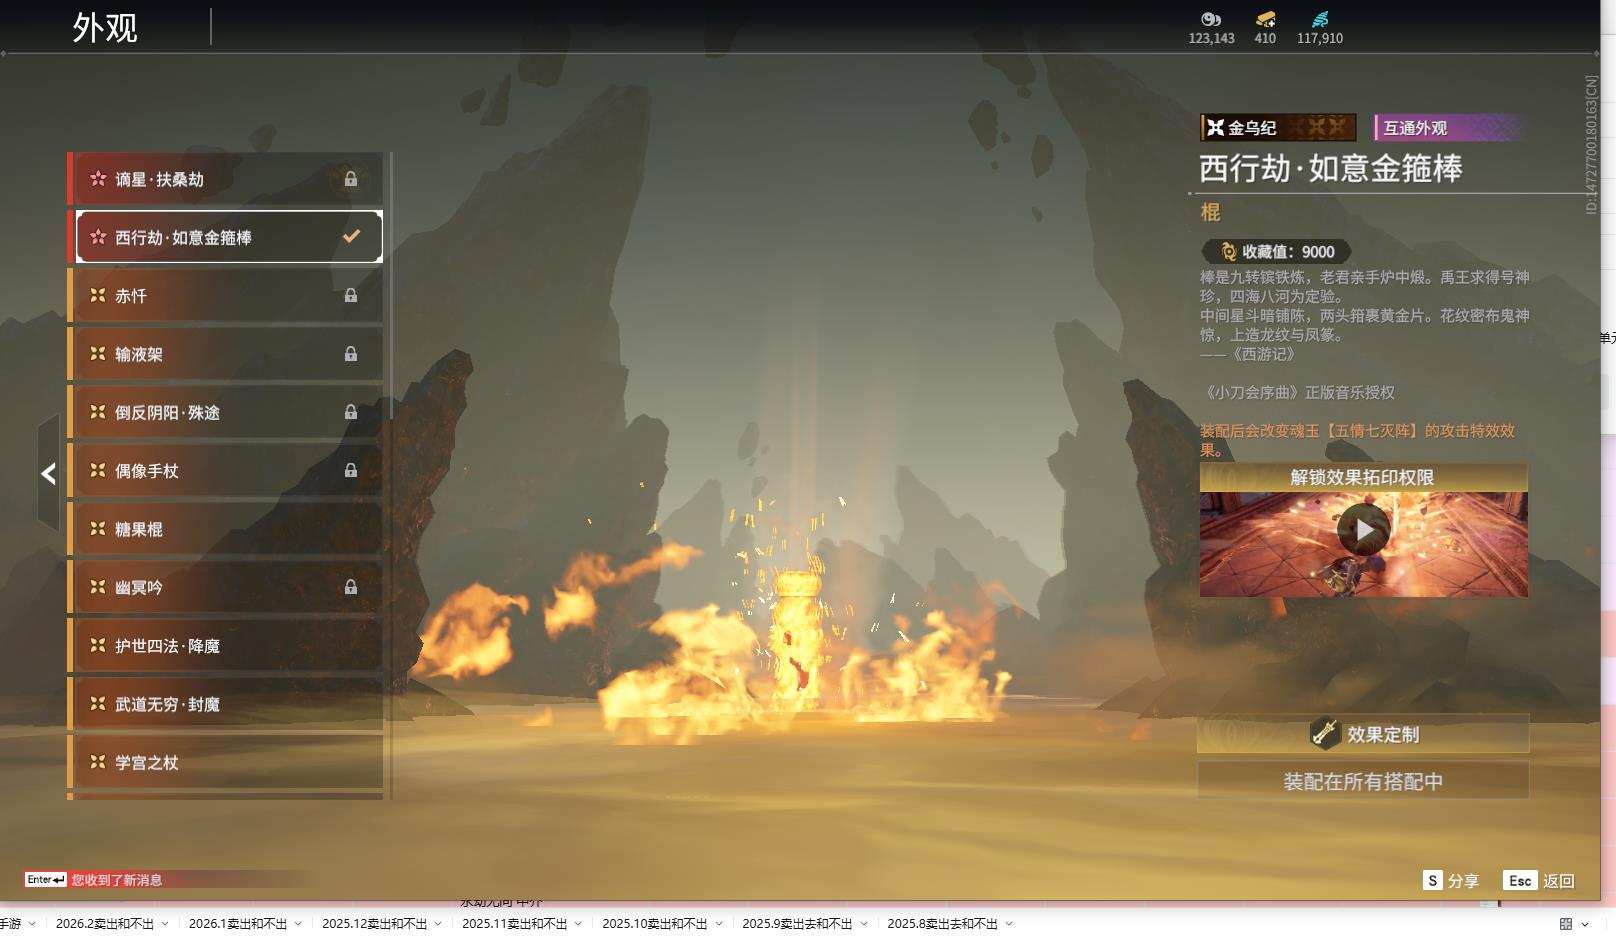The image size is (1616, 939).
Task: Switch to the 2025.10卖出和不出 sheet tab
Action: click(654, 924)
